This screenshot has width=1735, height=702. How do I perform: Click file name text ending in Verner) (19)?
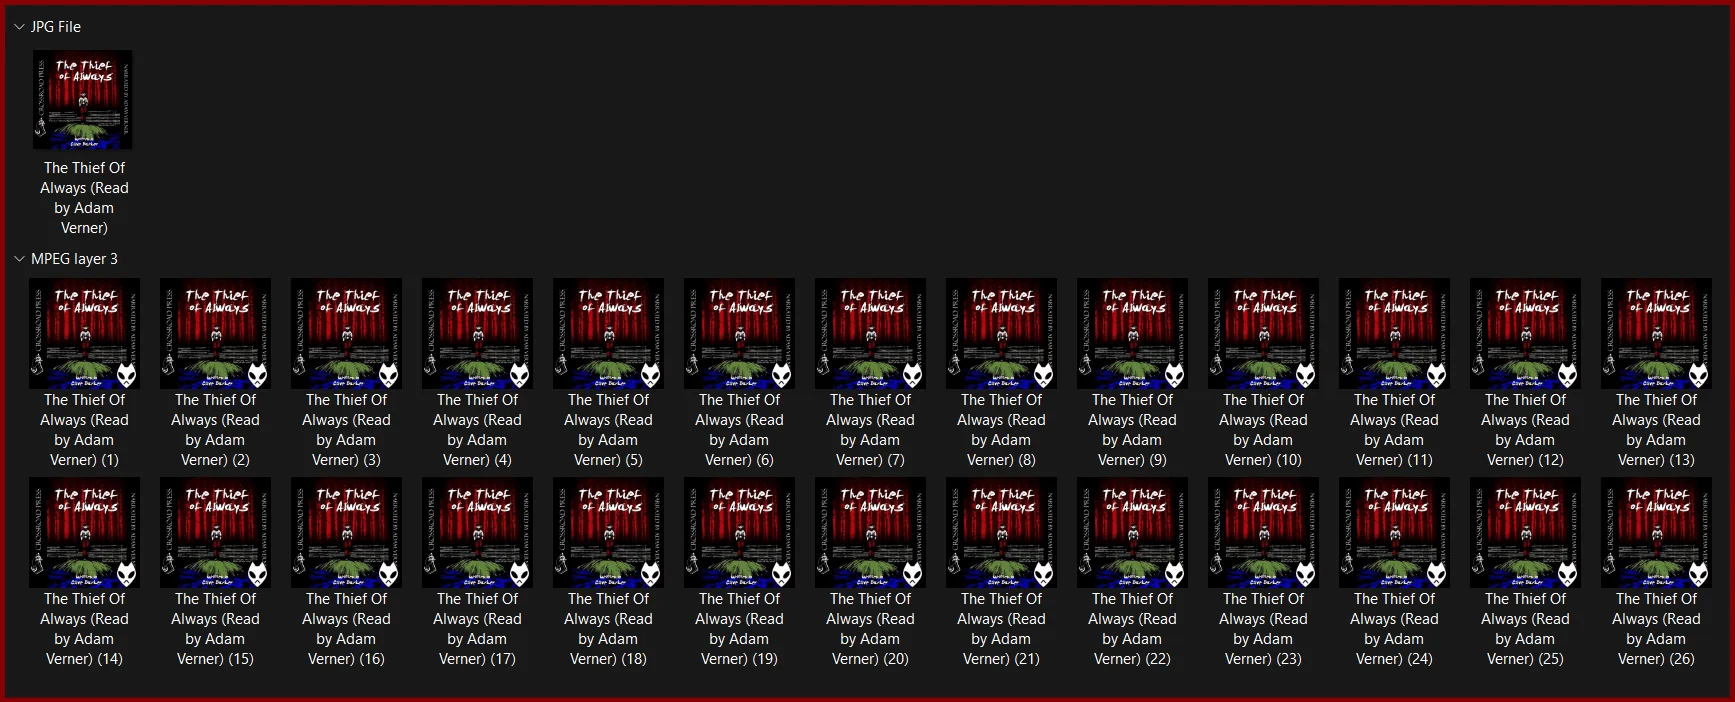(739, 629)
